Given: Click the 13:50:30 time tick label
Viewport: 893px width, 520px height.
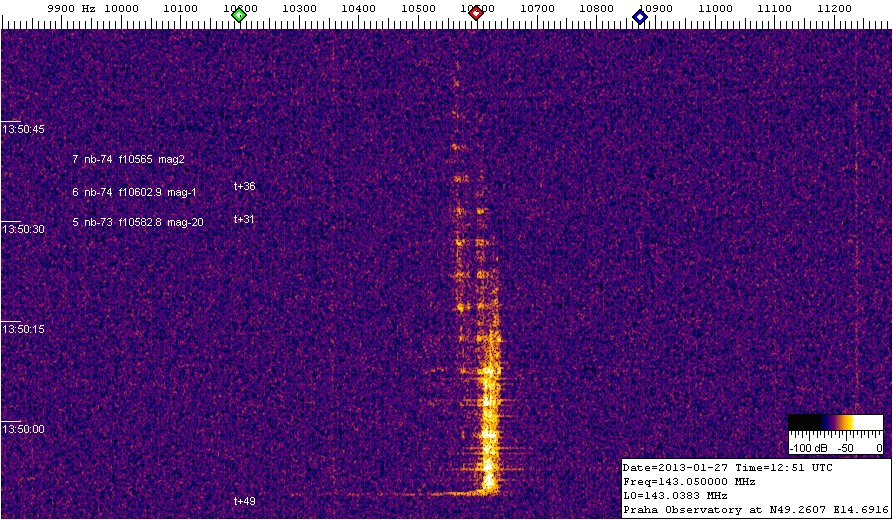Looking at the screenshot, I should pyautogui.click(x=22, y=230).
